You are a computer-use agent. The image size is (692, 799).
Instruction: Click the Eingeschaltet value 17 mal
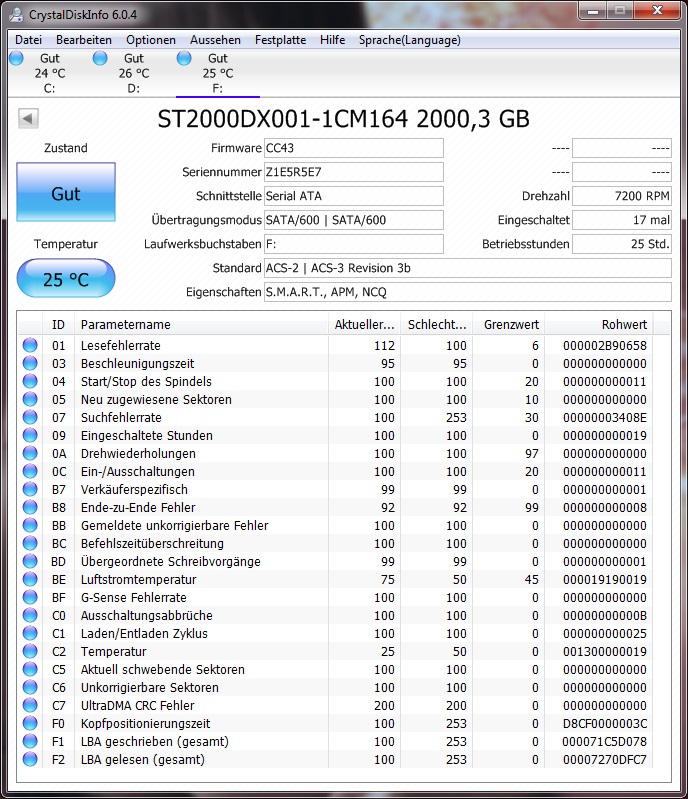pos(622,220)
